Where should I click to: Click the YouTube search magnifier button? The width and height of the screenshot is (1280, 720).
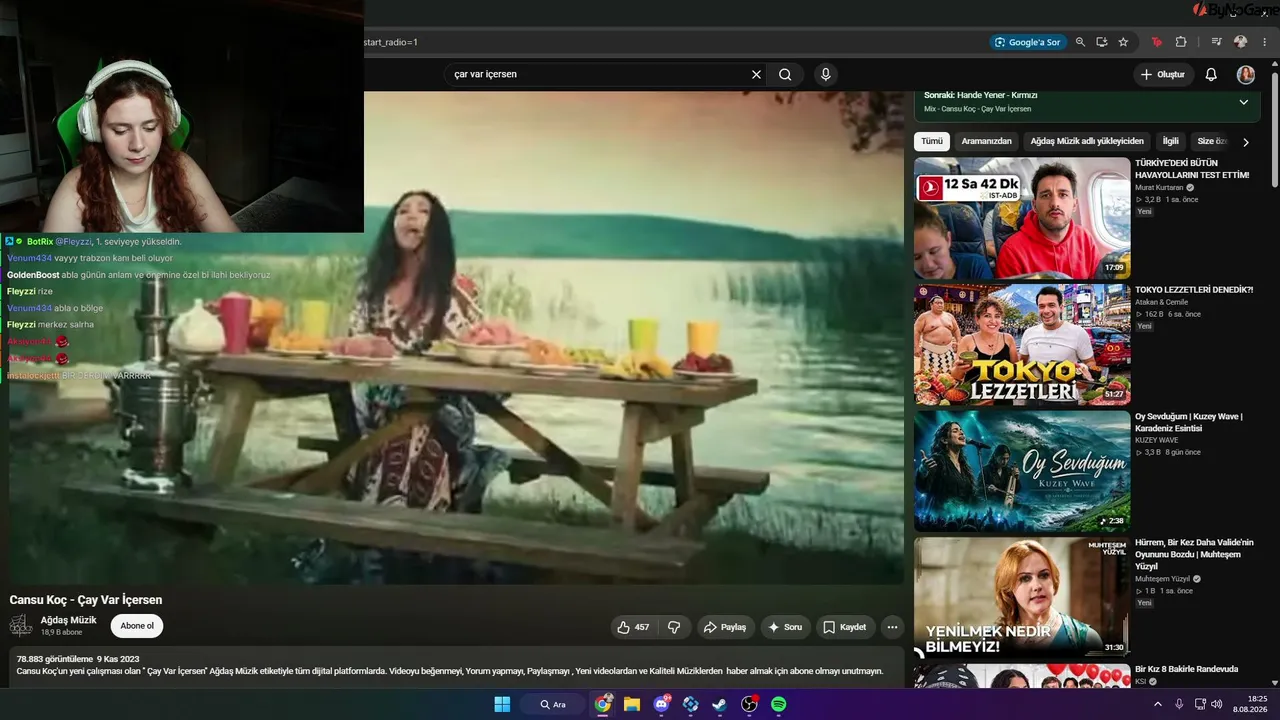pos(785,74)
